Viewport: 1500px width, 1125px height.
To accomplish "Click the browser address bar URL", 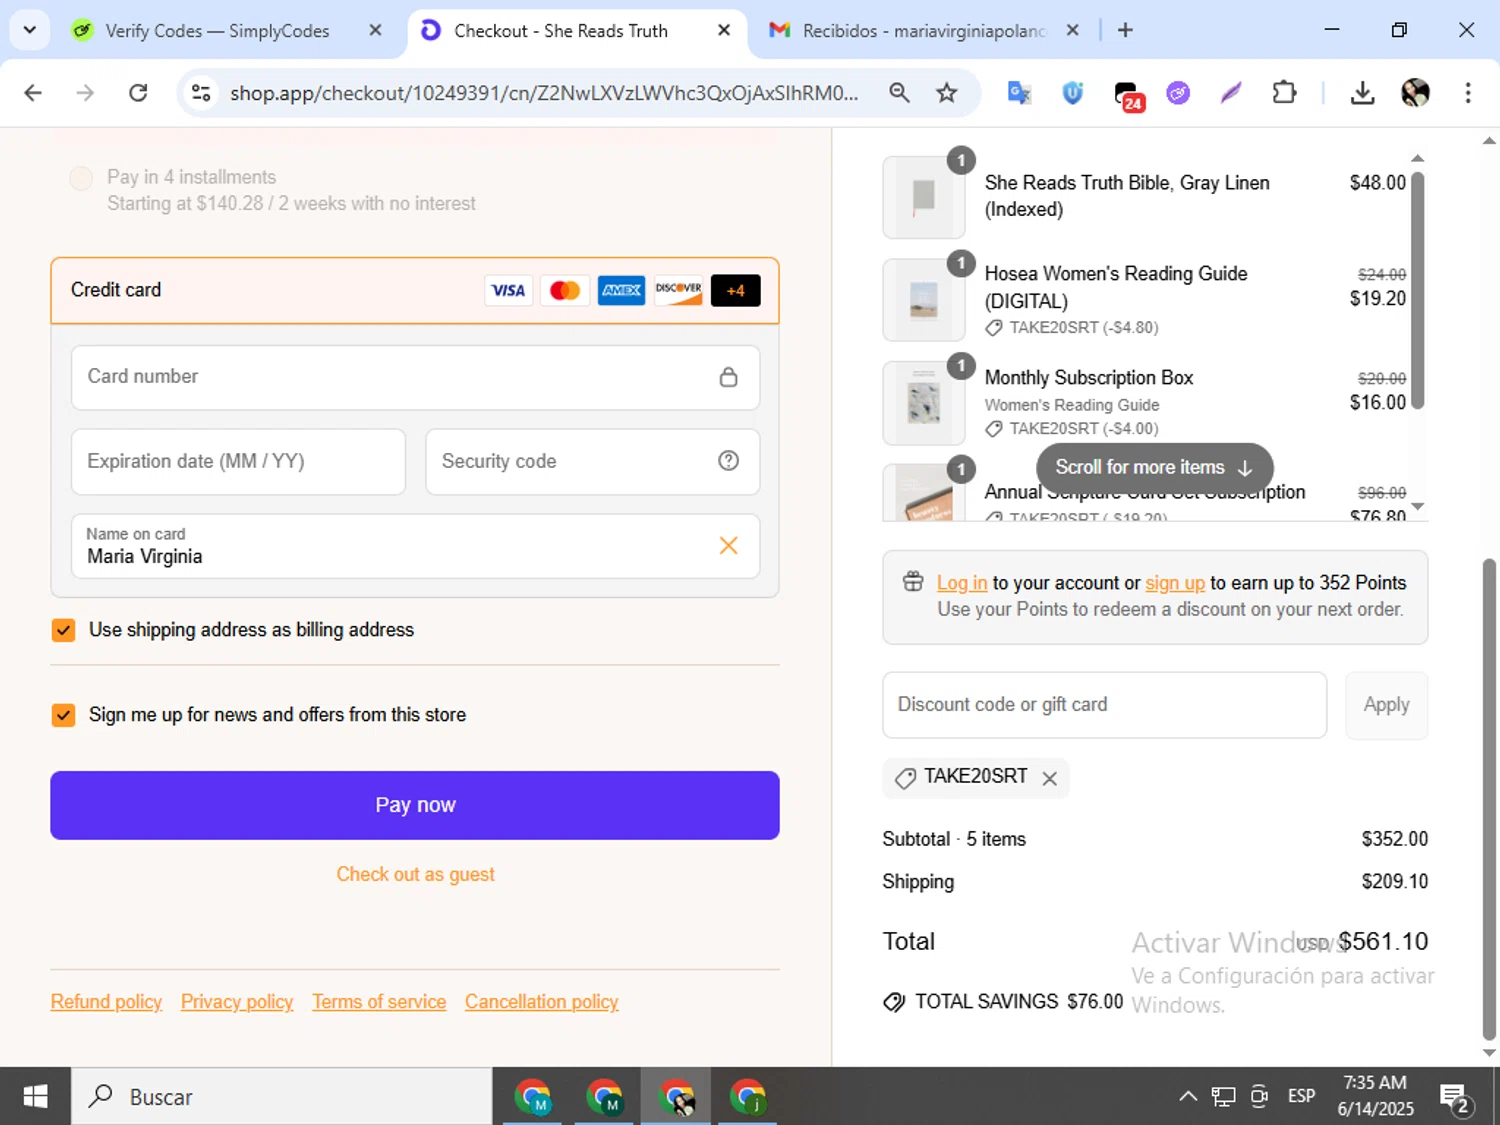I will 544,93.
